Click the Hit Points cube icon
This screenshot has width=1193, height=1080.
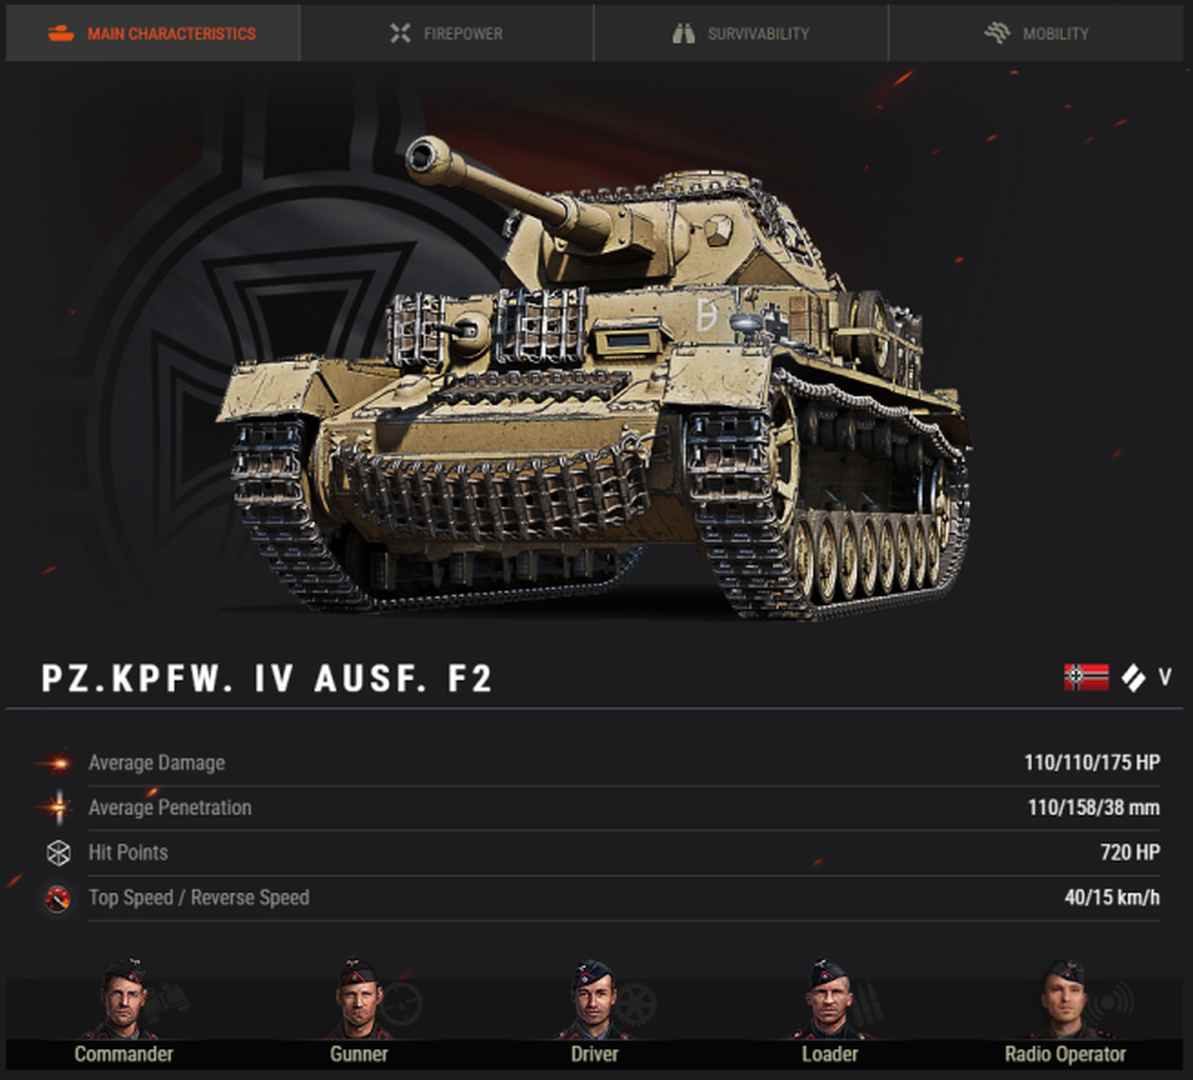tap(59, 852)
